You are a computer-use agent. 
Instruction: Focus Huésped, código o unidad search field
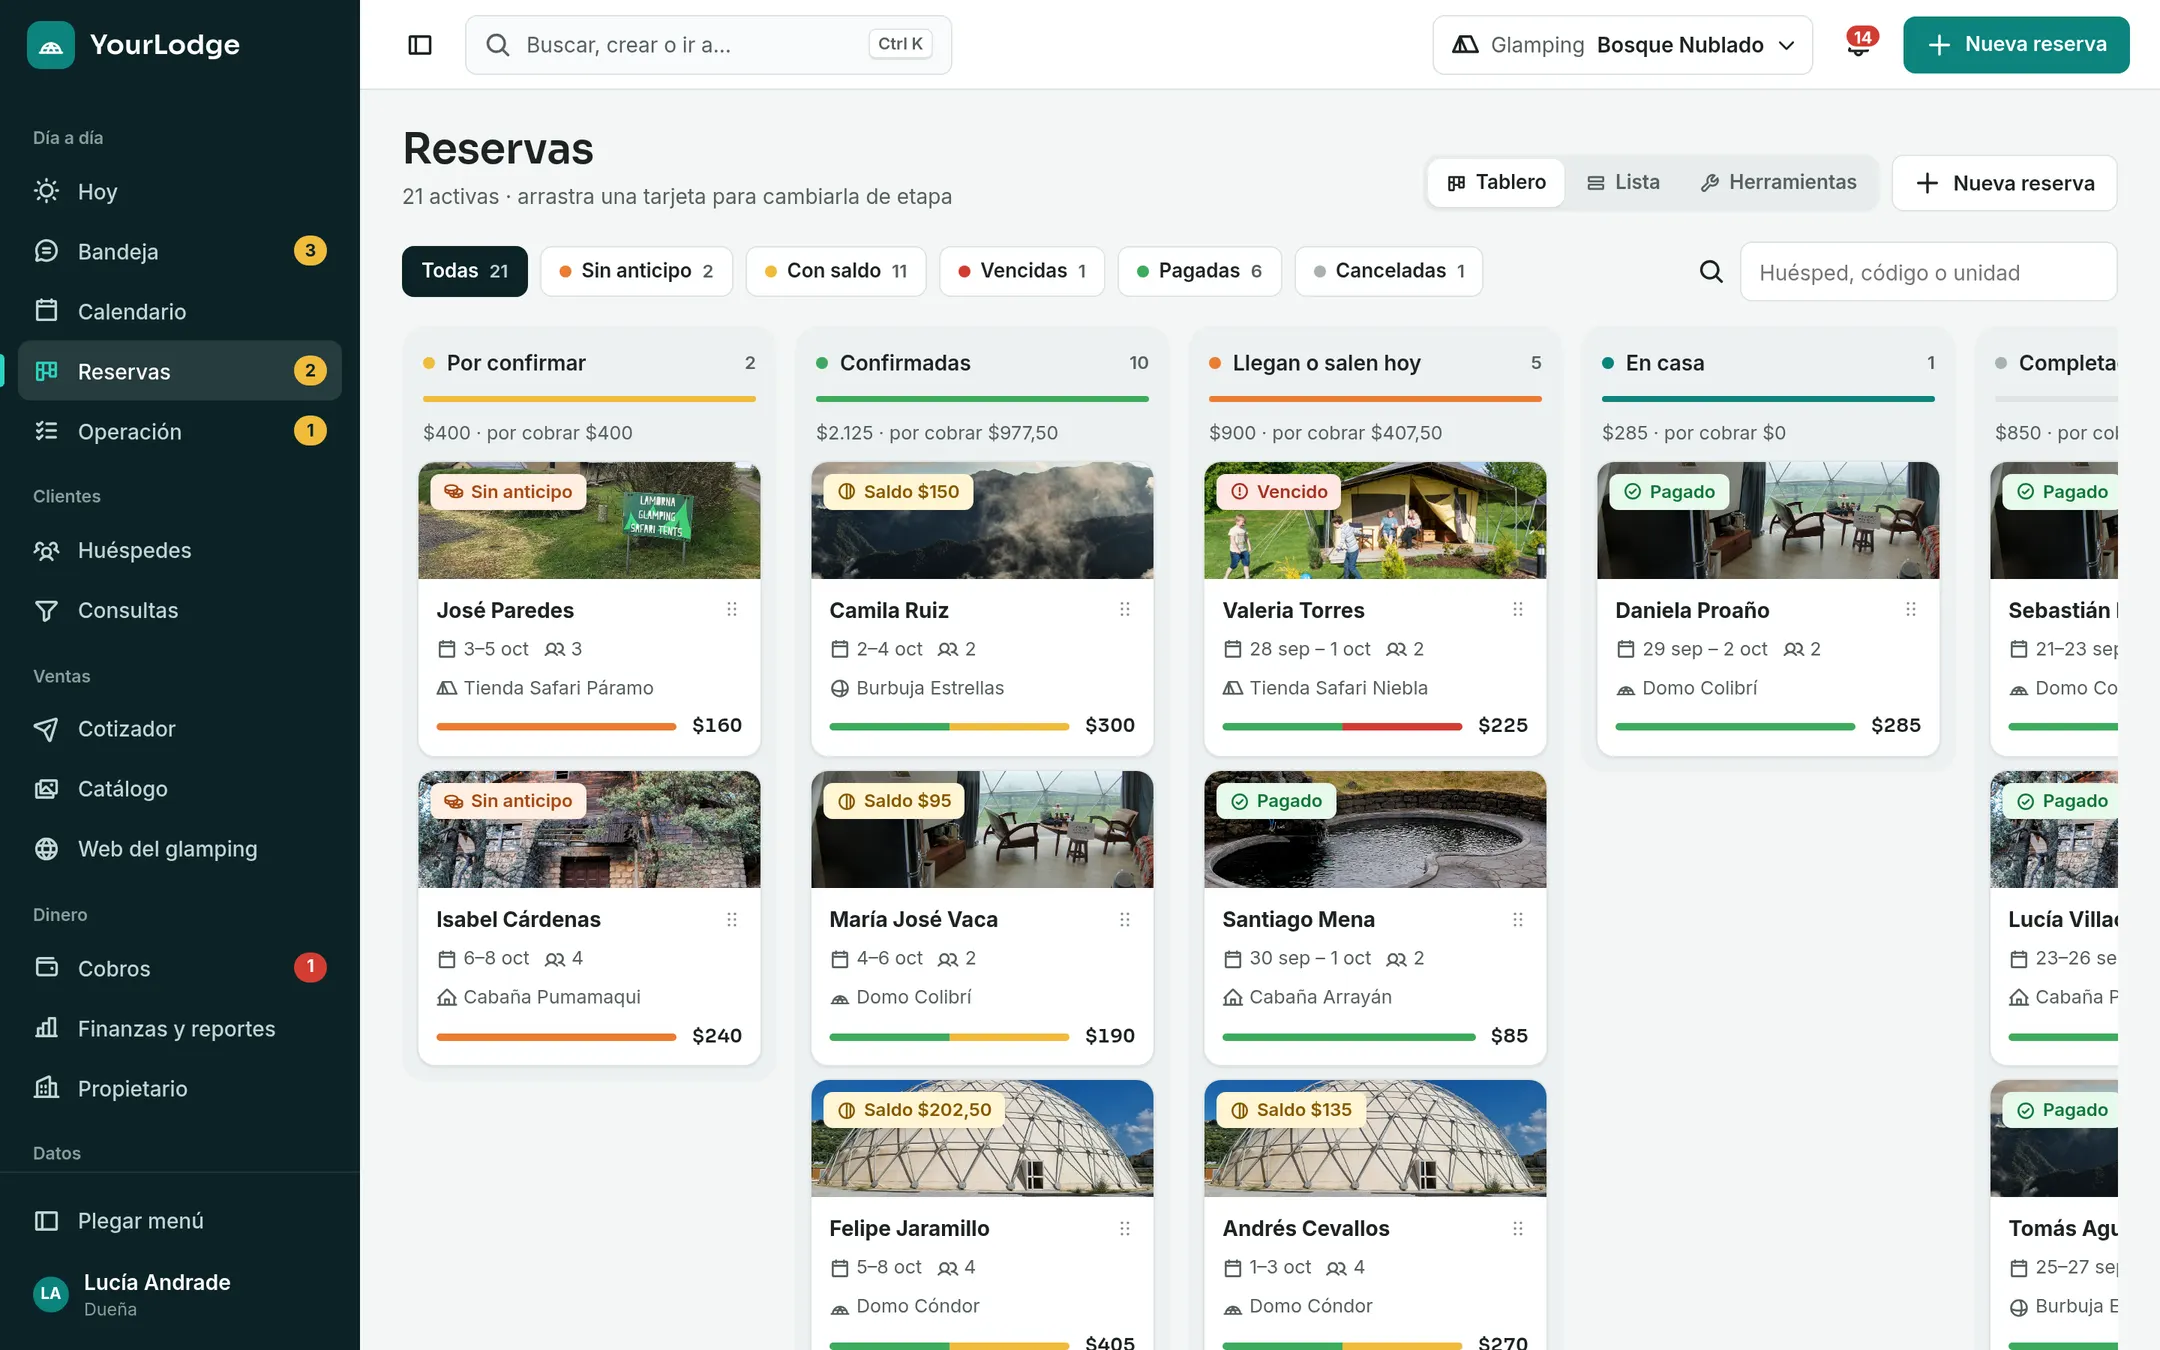coord(1928,272)
